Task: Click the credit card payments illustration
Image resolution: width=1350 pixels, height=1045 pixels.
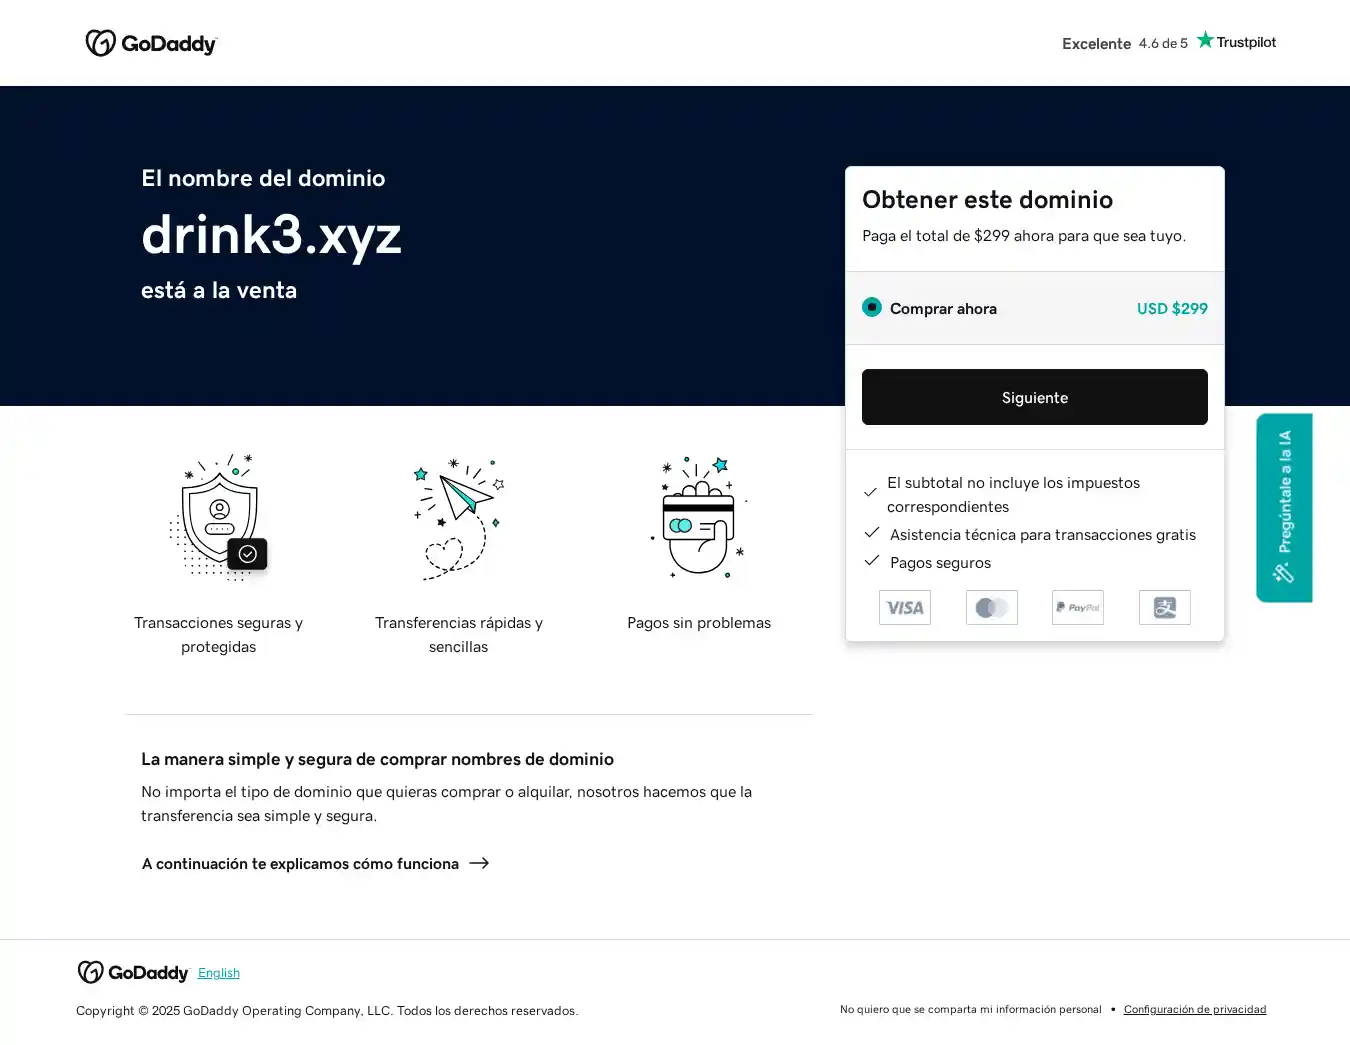Action: click(x=699, y=518)
